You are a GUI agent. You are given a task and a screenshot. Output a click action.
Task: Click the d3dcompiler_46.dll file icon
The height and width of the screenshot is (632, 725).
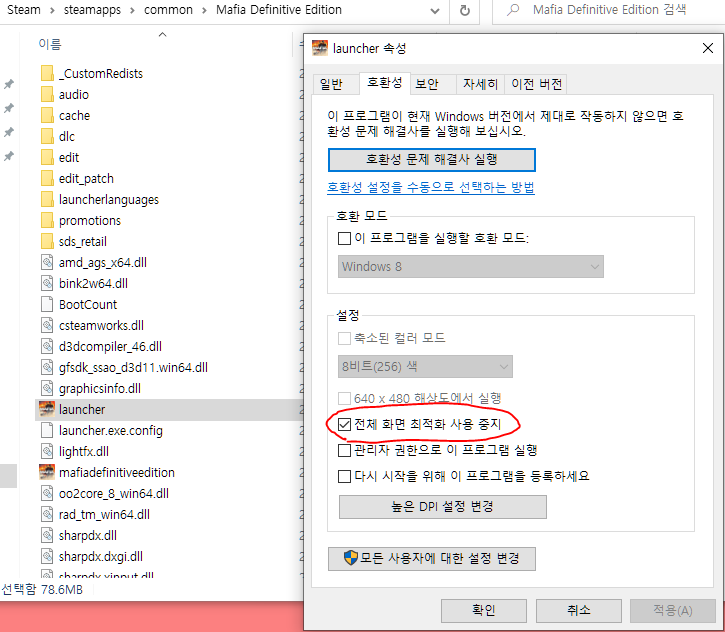[x=47, y=347]
